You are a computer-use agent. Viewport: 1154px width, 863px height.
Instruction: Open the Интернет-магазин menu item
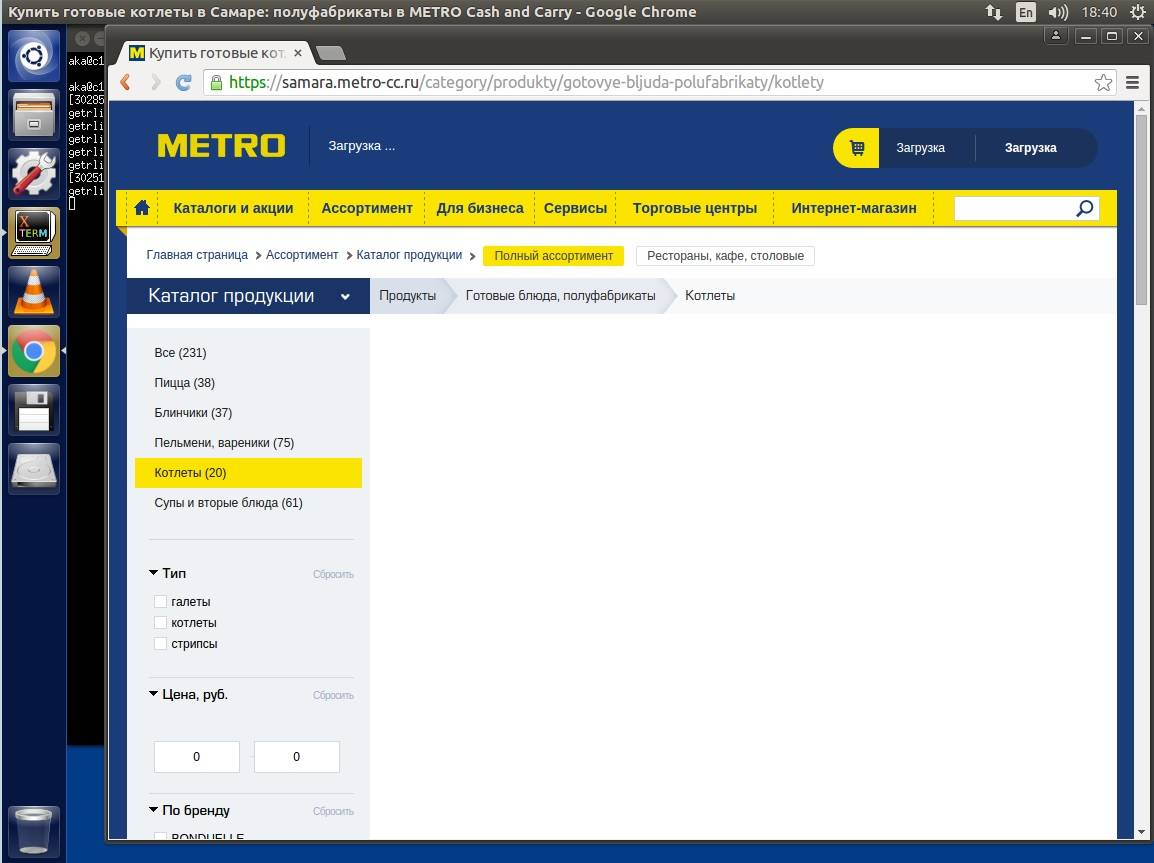pos(853,208)
